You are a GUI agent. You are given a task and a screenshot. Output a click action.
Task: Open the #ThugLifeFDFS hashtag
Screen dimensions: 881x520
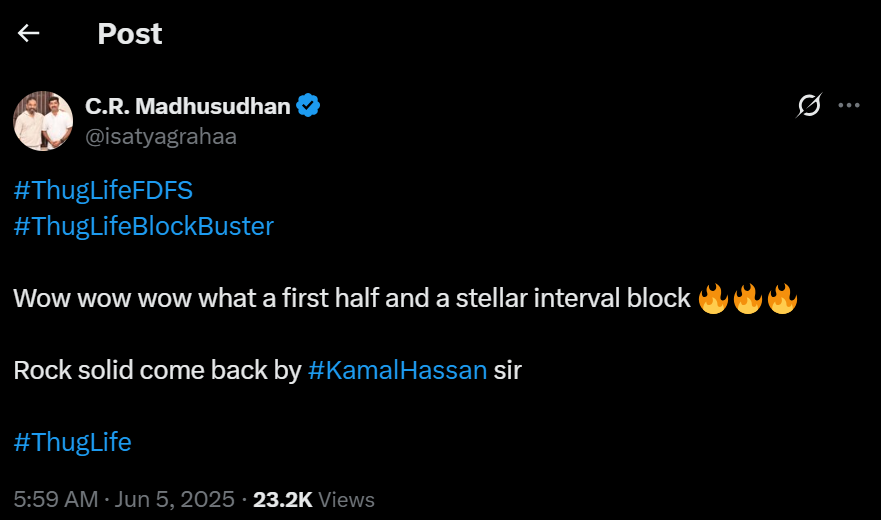[103, 189]
